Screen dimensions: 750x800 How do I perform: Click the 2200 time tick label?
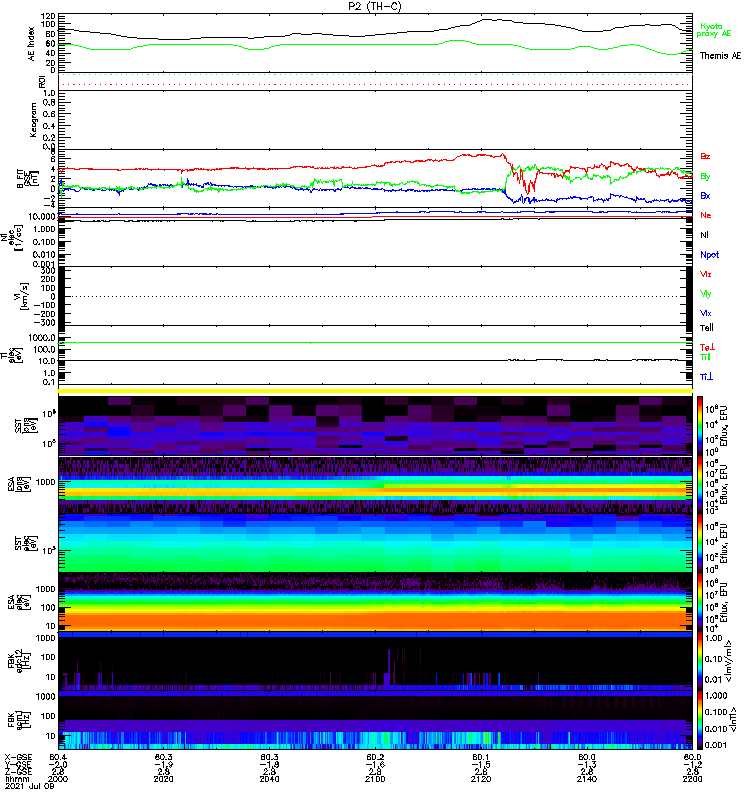click(x=692, y=779)
